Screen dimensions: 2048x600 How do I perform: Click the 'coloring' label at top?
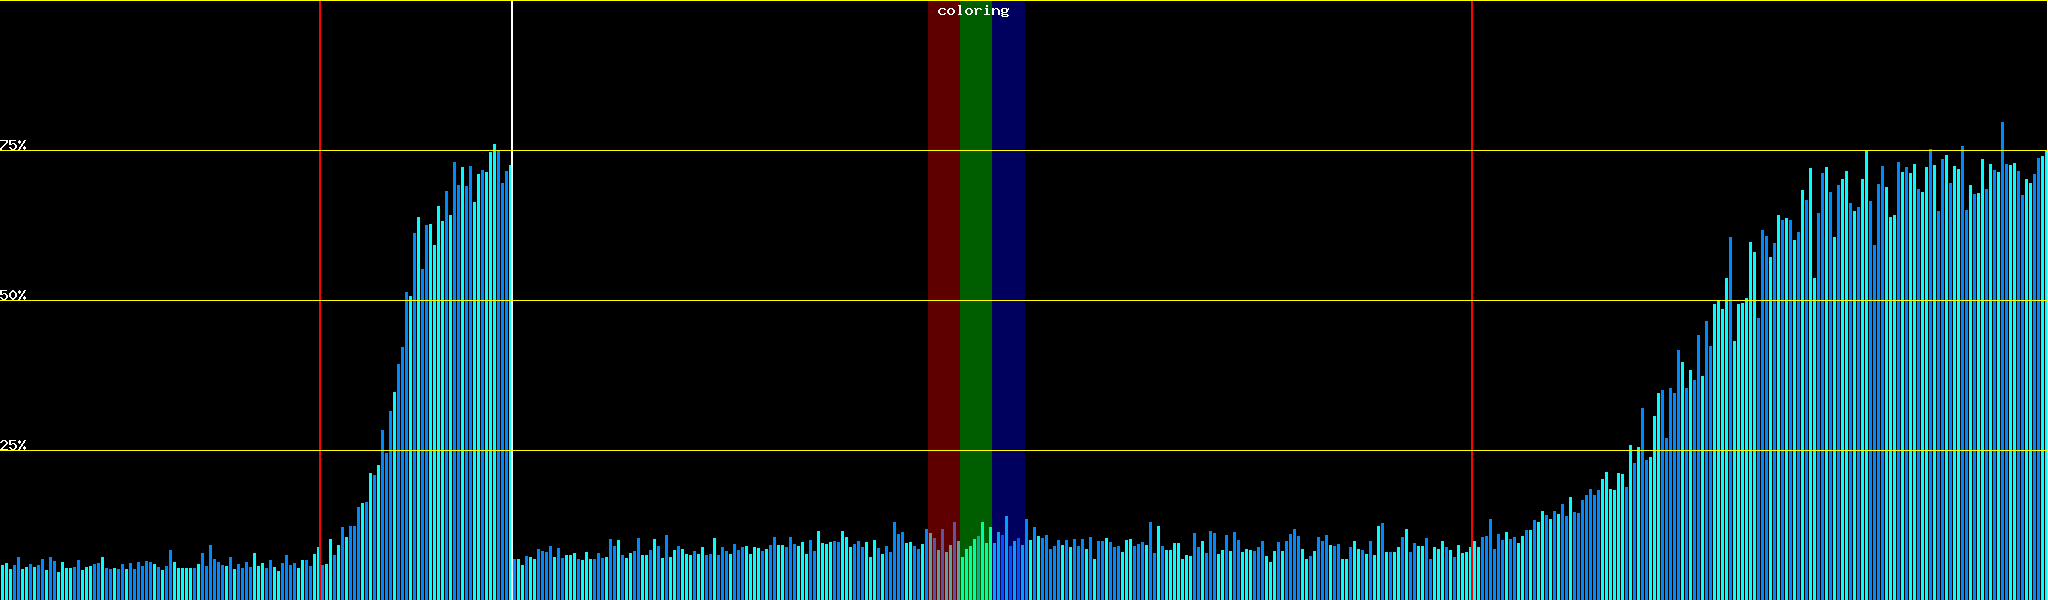[x=973, y=11]
